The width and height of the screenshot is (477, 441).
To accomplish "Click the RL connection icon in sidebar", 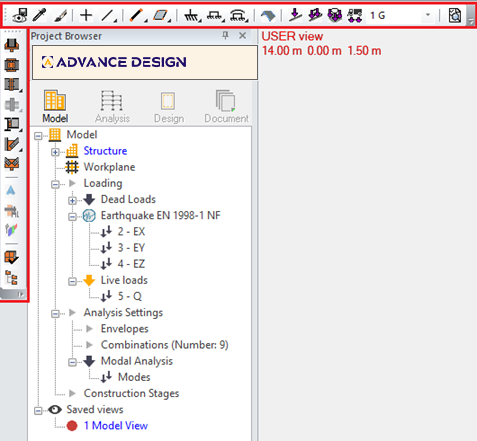I will tap(12, 211).
